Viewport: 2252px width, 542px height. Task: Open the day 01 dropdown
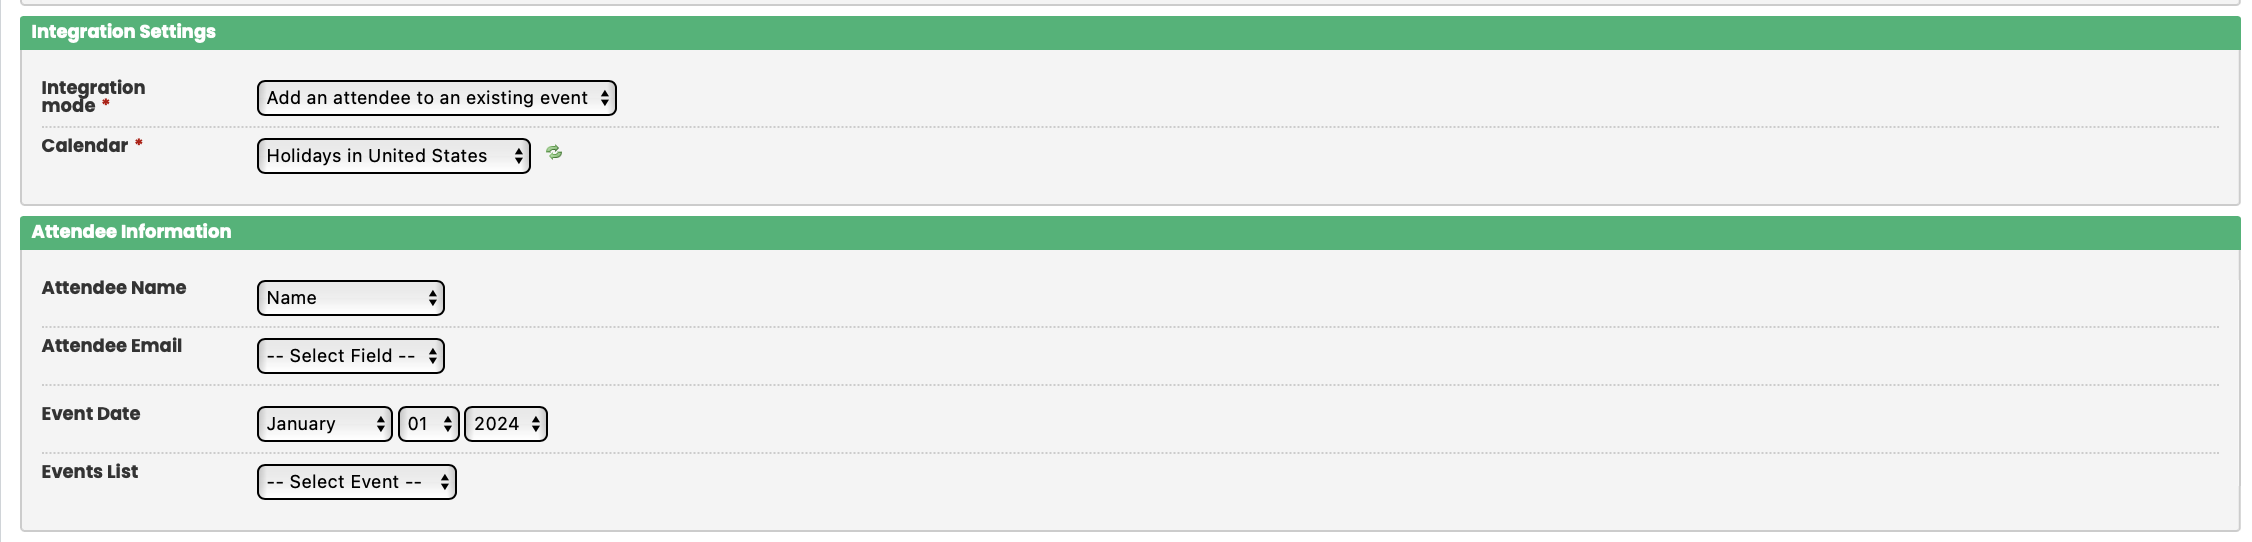click(x=428, y=424)
